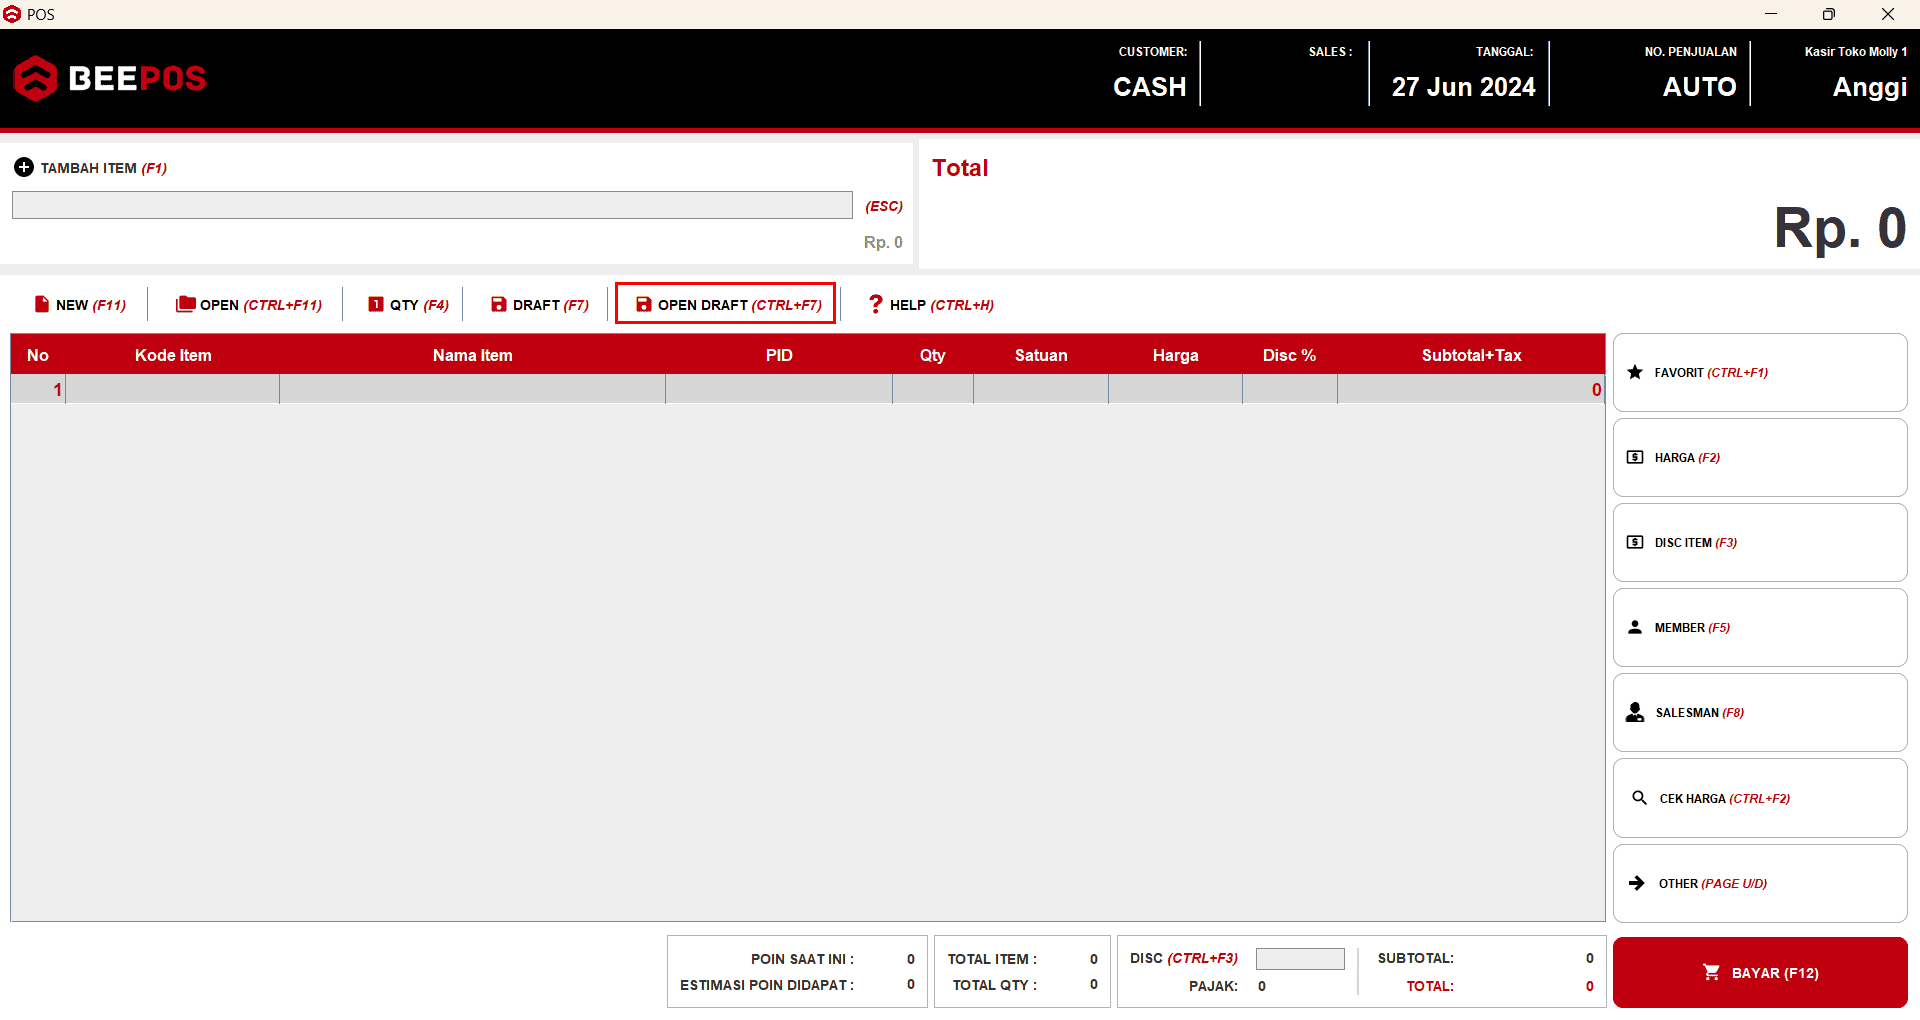Viewport: 1920px width, 1020px height.
Task: Open HELP (CTRL+H) toolbar label
Action: click(x=942, y=305)
